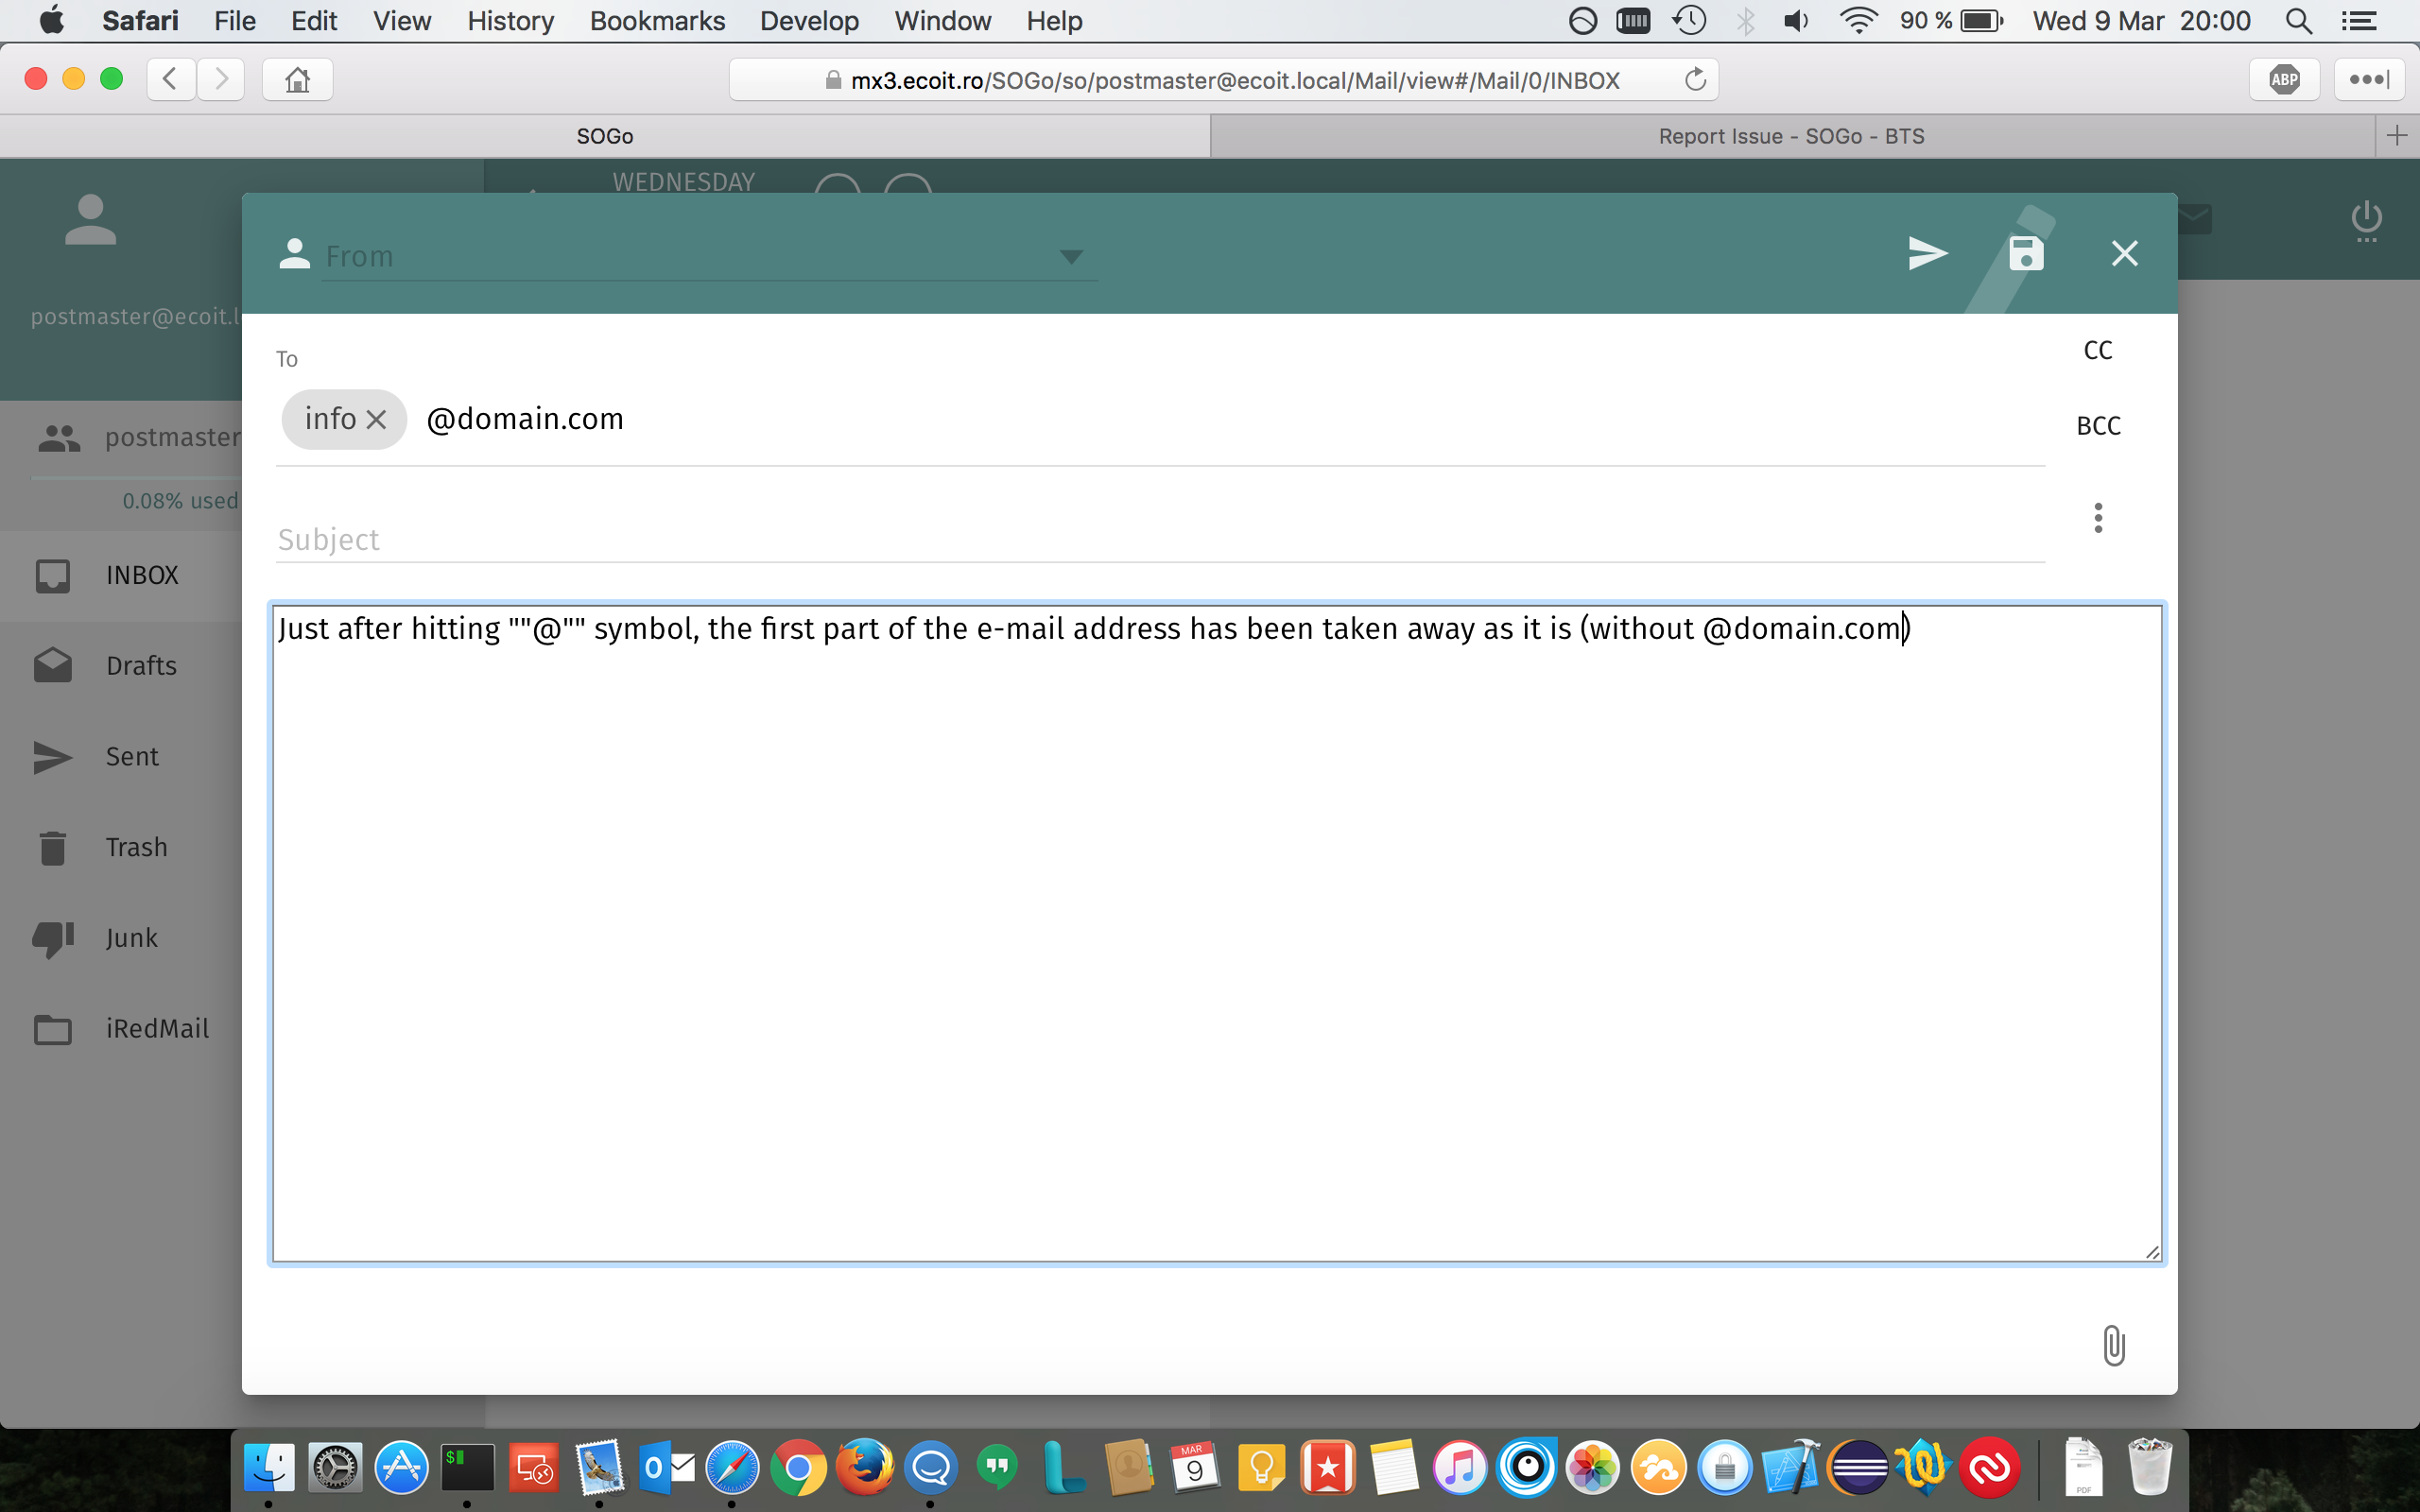The width and height of the screenshot is (2420, 1512).
Task: Open the message options three-dot menu
Action: pos(2098,518)
